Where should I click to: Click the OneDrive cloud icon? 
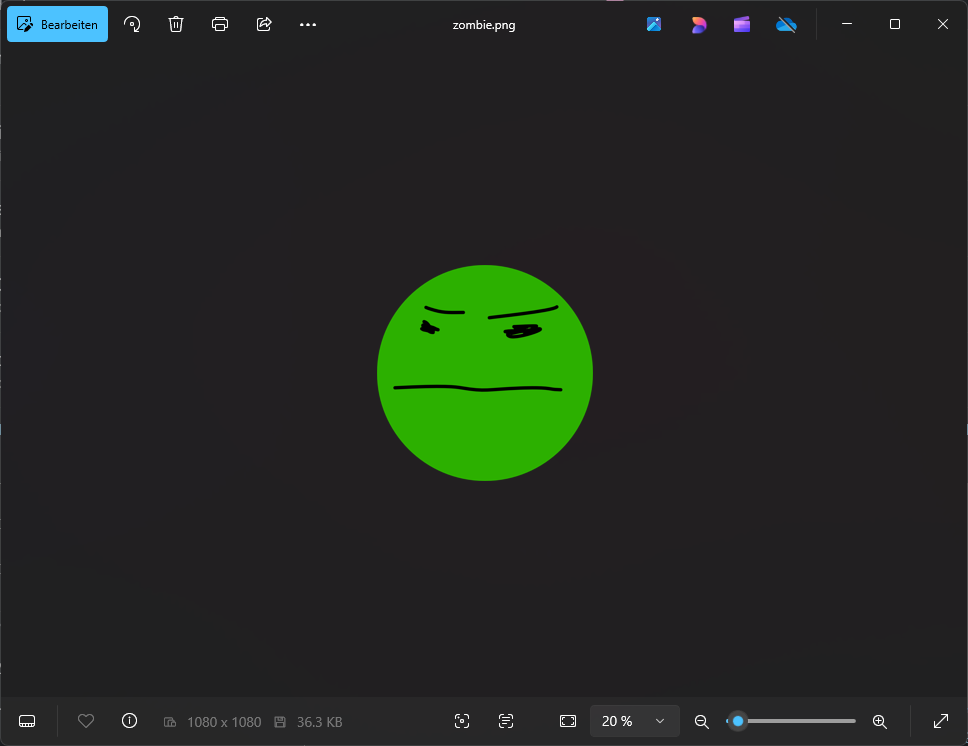pyautogui.click(x=786, y=25)
